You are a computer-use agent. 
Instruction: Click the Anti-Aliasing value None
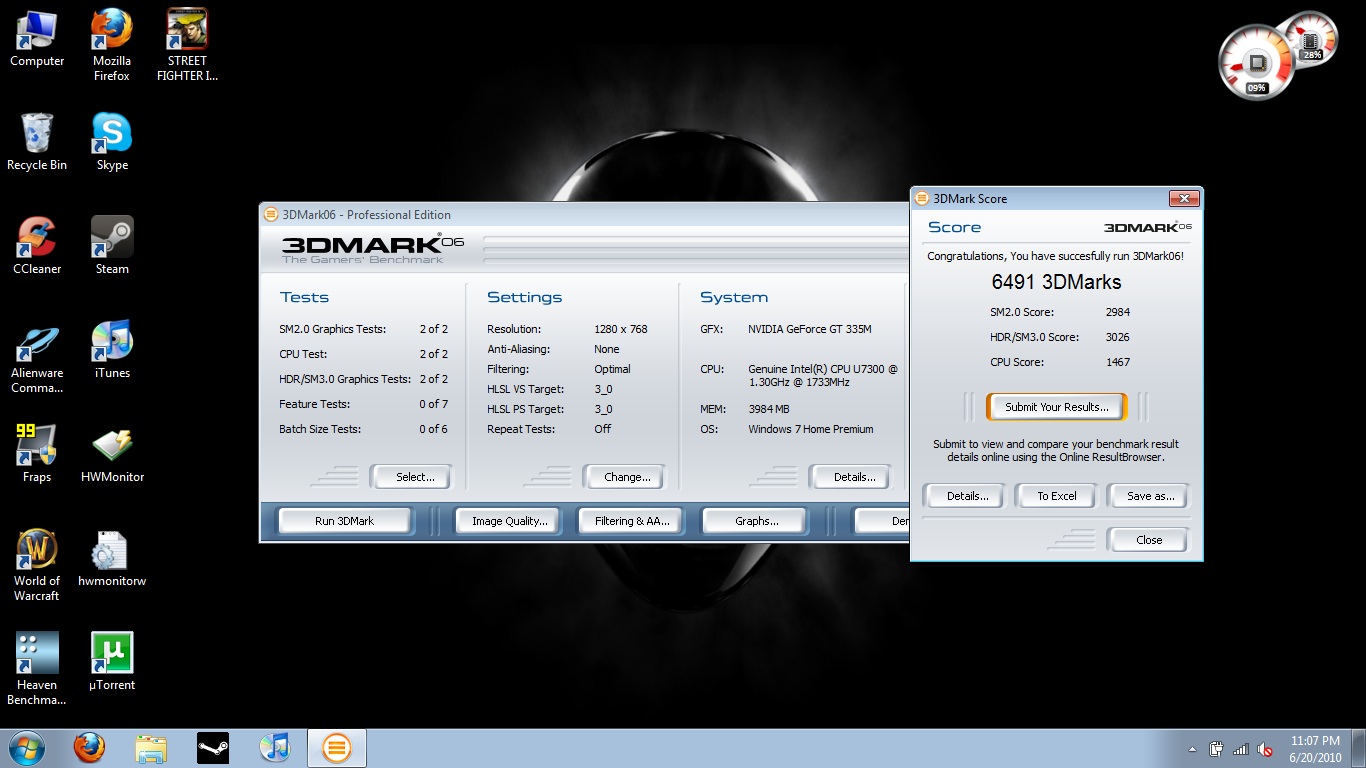point(607,349)
